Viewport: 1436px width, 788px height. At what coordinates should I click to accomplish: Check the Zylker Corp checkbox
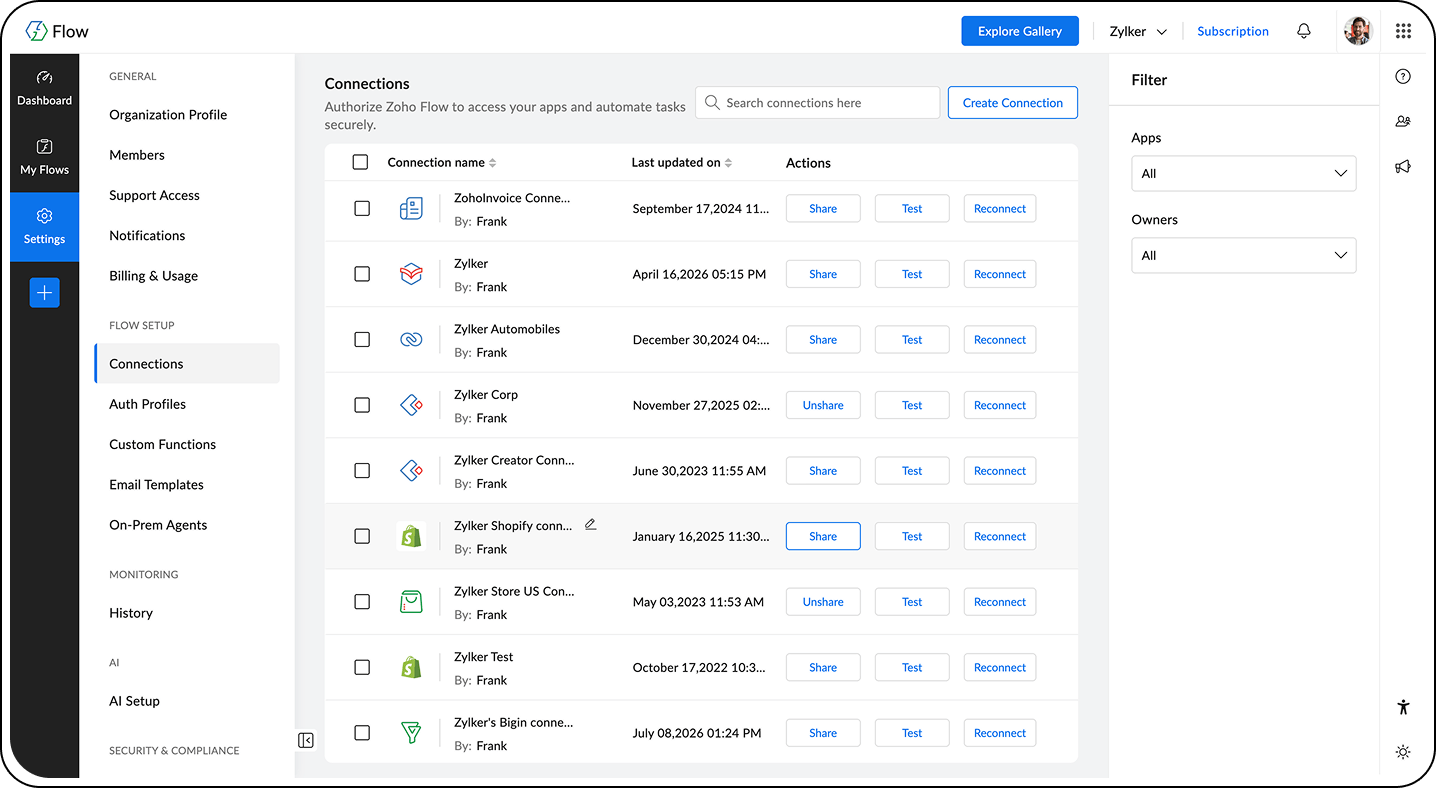[362, 405]
